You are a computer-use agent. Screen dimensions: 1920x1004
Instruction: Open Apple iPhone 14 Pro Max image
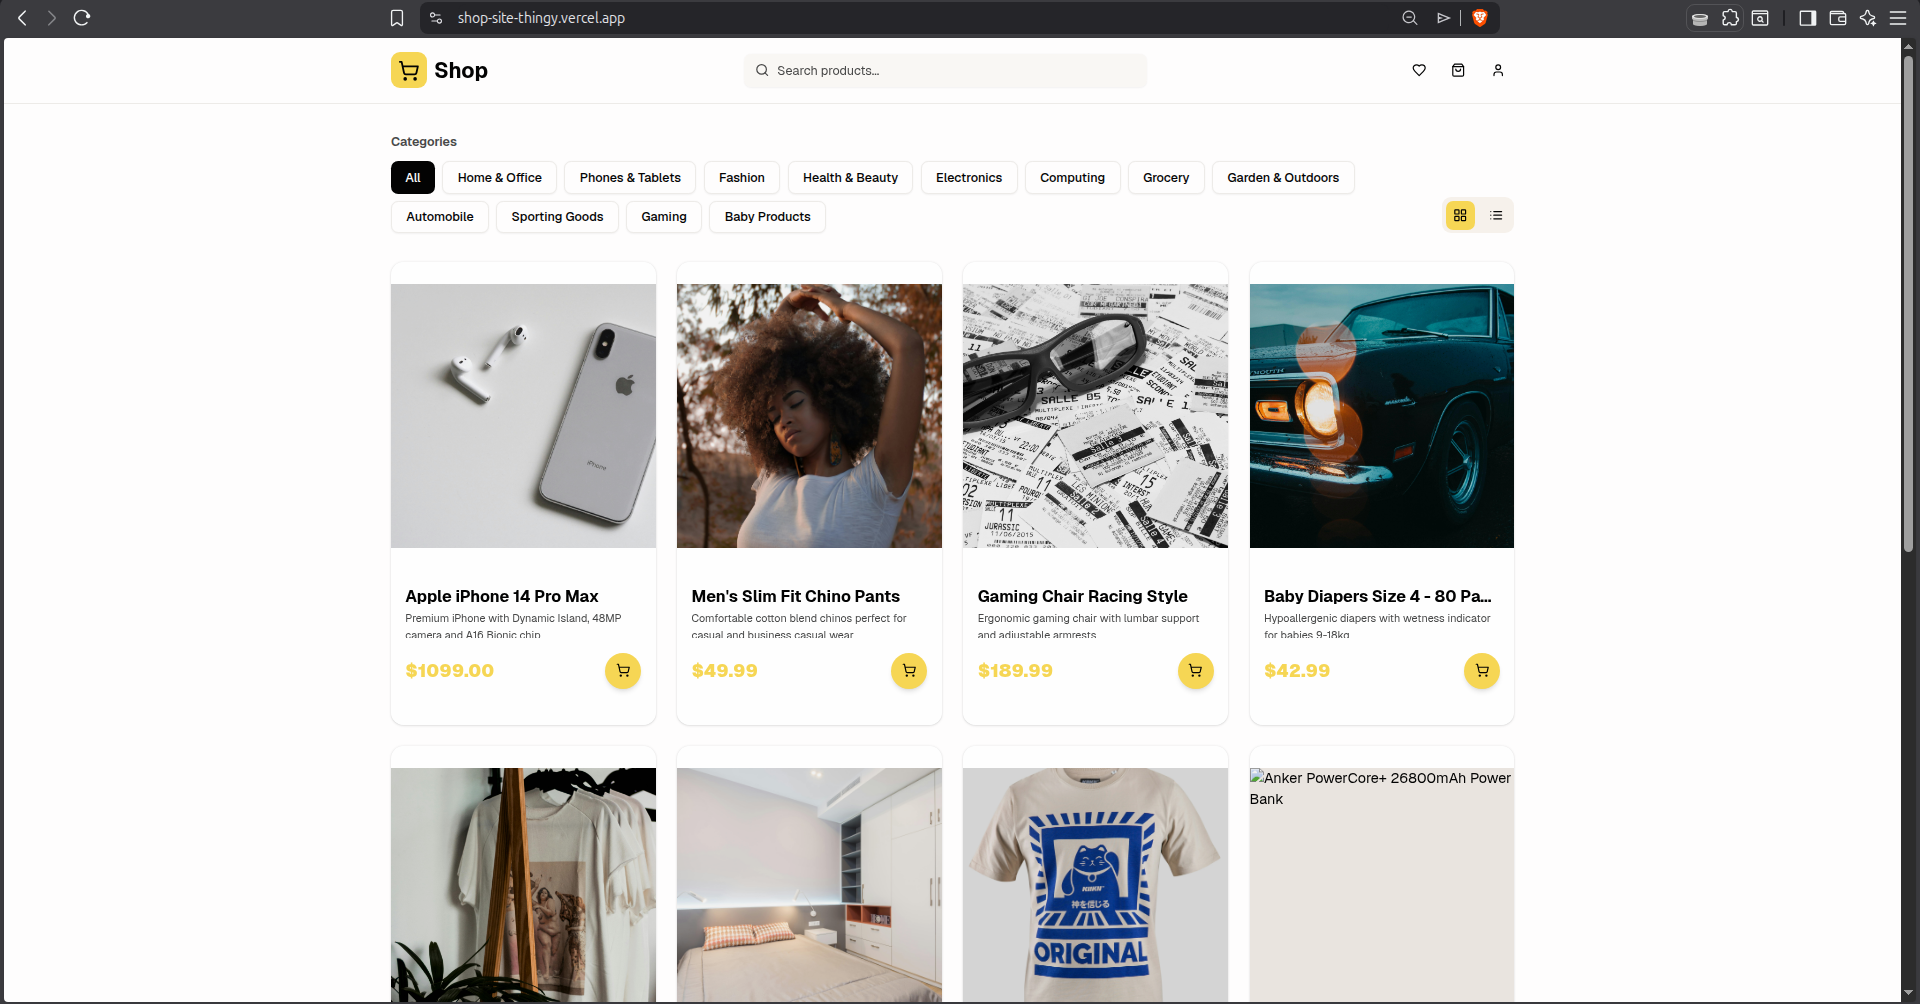pos(523,416)
